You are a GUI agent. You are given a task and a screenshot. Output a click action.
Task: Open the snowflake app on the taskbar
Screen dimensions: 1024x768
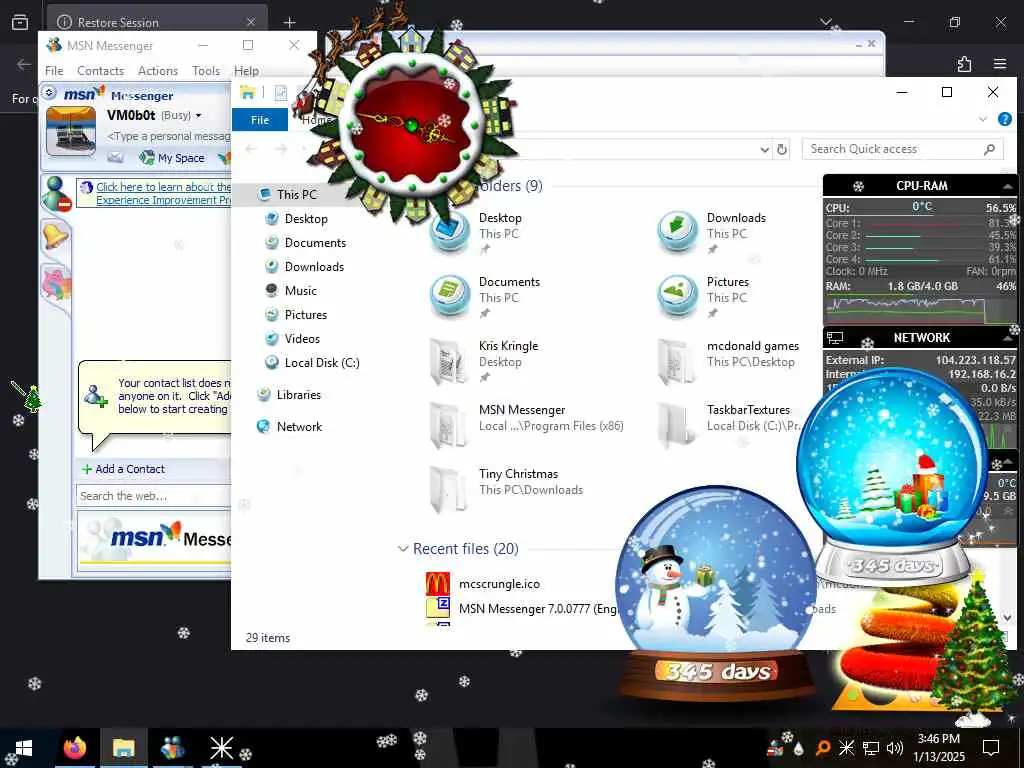(x=221, y=748)
